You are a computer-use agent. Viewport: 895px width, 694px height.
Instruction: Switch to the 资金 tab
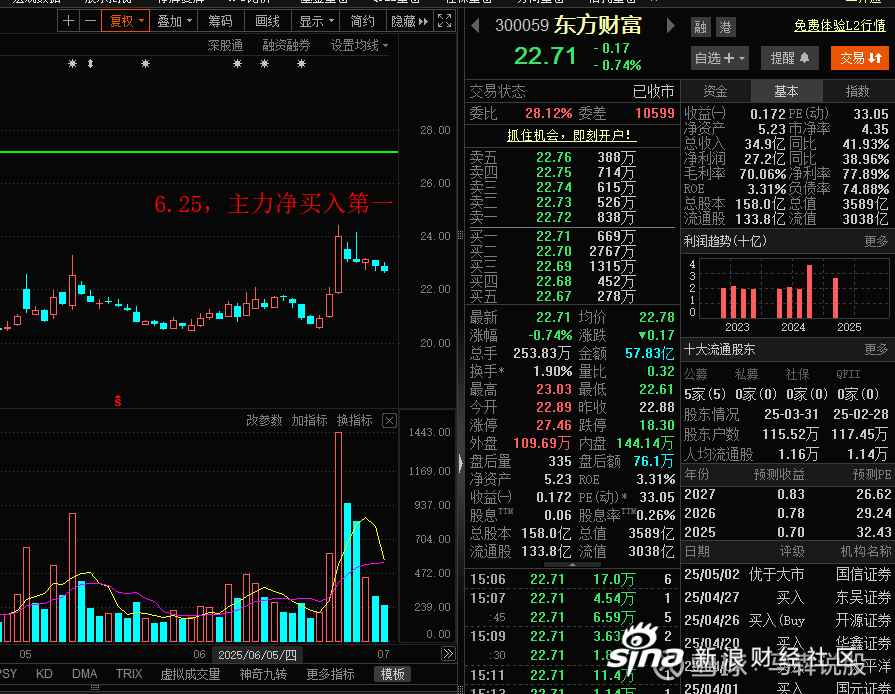pyautogui.click(x=715, y=91)
